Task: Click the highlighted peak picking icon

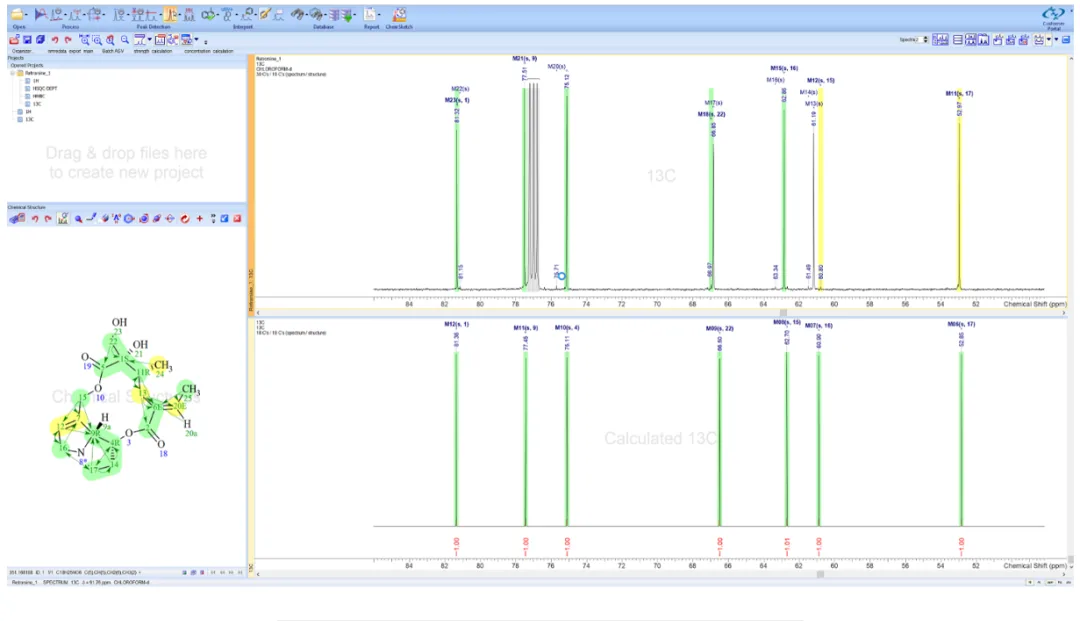Action: (170, 14)
